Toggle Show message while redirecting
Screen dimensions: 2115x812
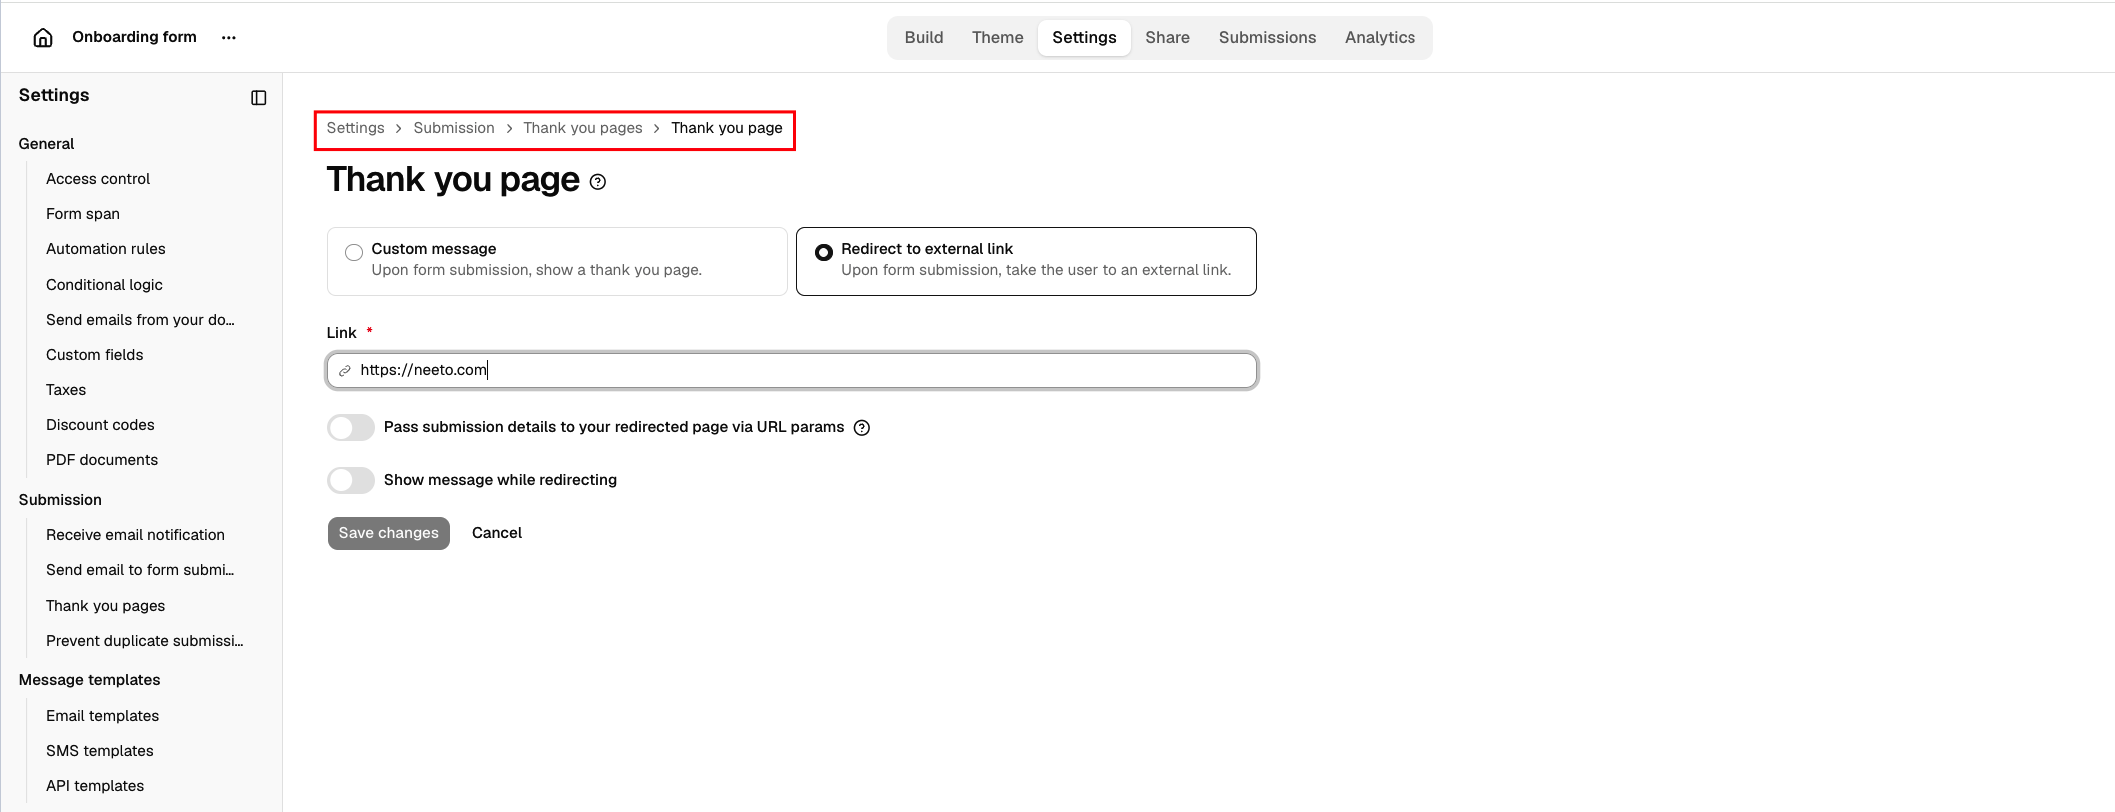coord(351,481)
